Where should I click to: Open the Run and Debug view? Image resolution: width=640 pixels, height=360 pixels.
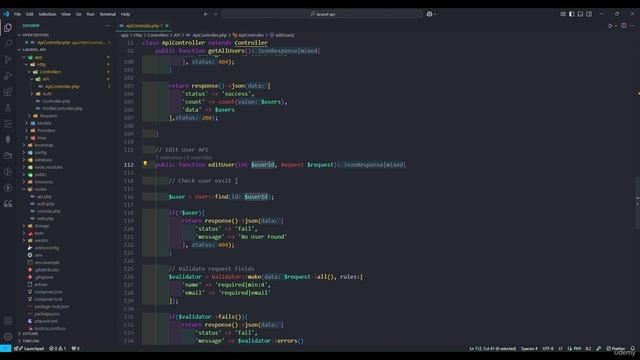(8, 76)
